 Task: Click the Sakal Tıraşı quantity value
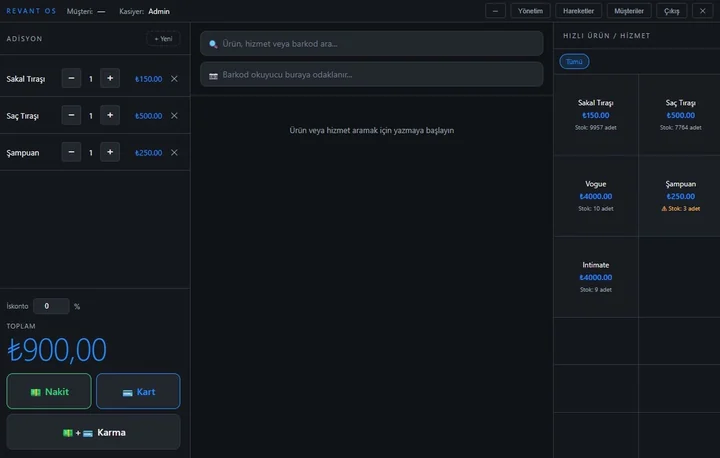click(90, 79)
